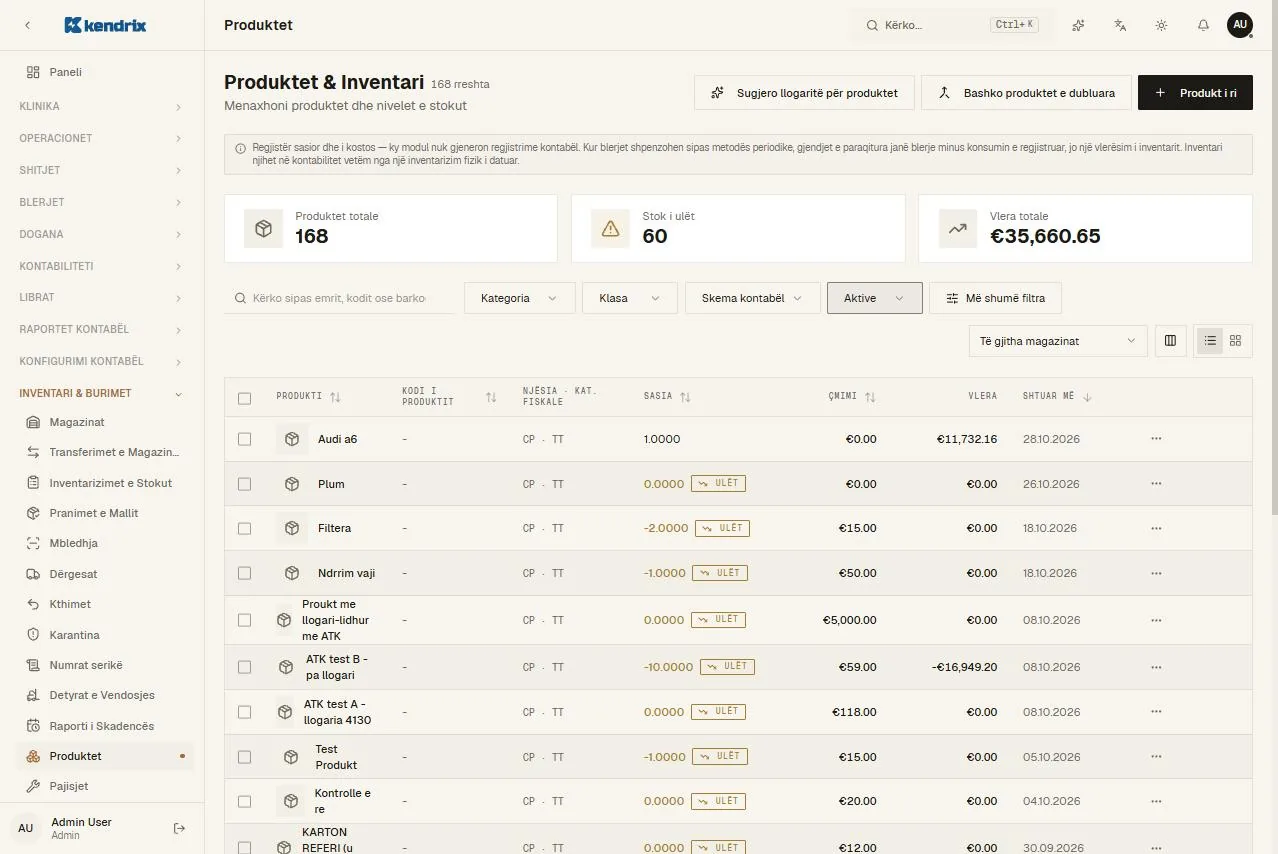Open the Të gjitha magazinat dropdown
Screen dimensions: 1278x854
[x=1058, y=341]
